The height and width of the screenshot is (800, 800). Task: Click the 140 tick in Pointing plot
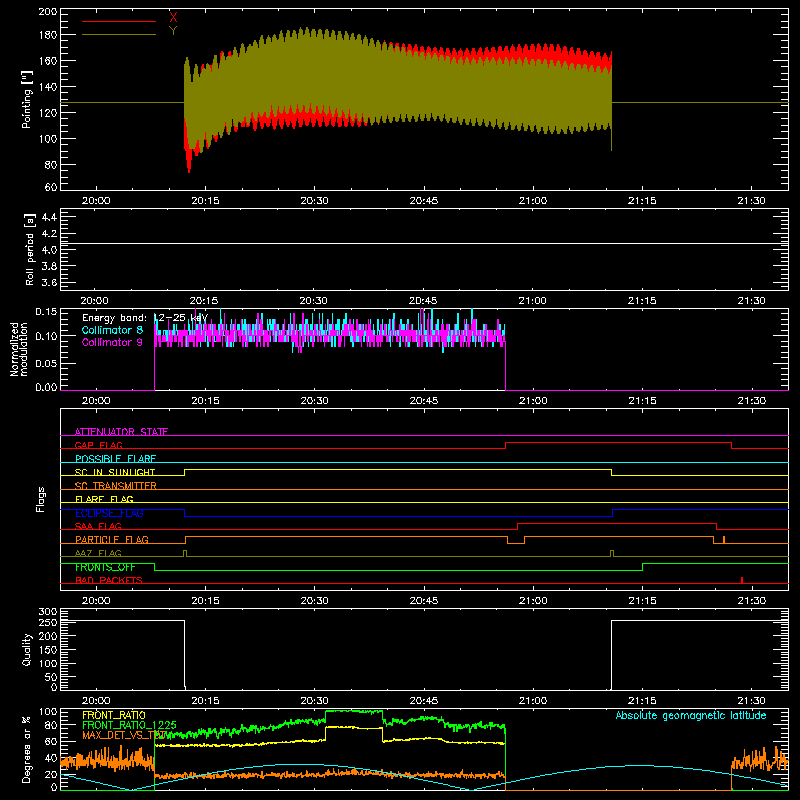(x=47, y=87)
